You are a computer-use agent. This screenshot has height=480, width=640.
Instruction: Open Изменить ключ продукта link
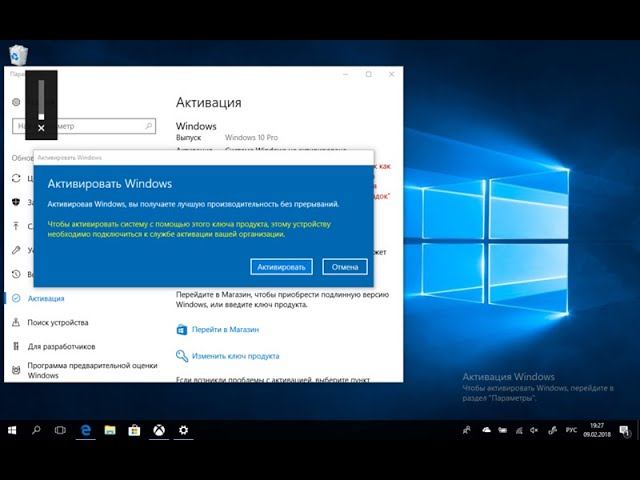tap(236, 356)
